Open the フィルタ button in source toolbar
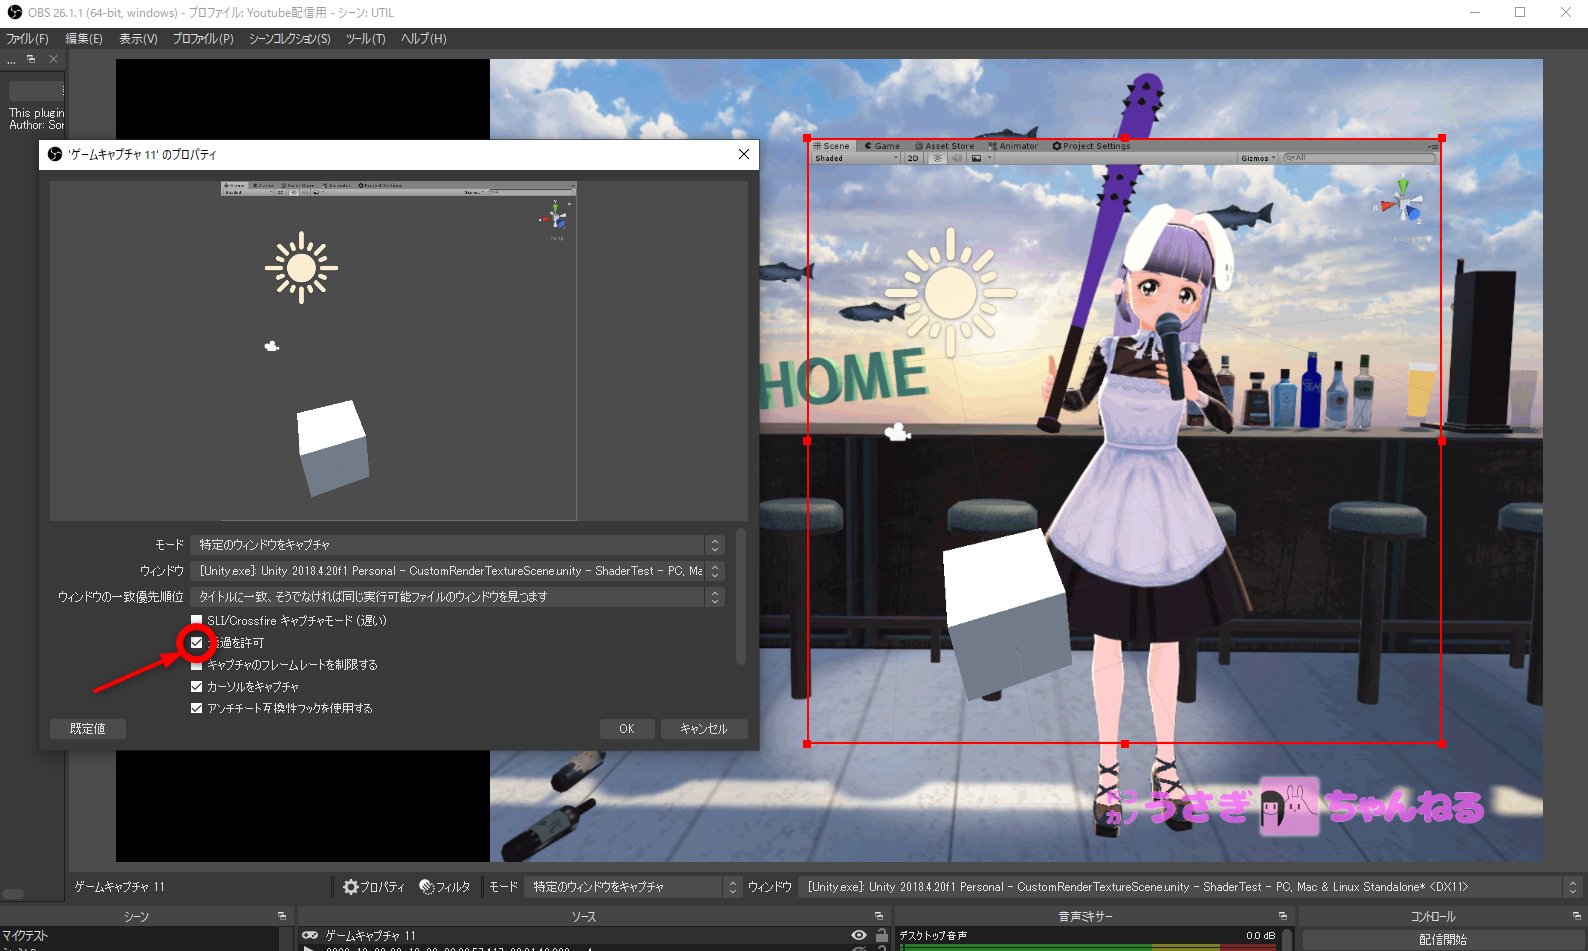Image resolution: width=1588 pixels, height=951 pixels. [x=445, y=887]
